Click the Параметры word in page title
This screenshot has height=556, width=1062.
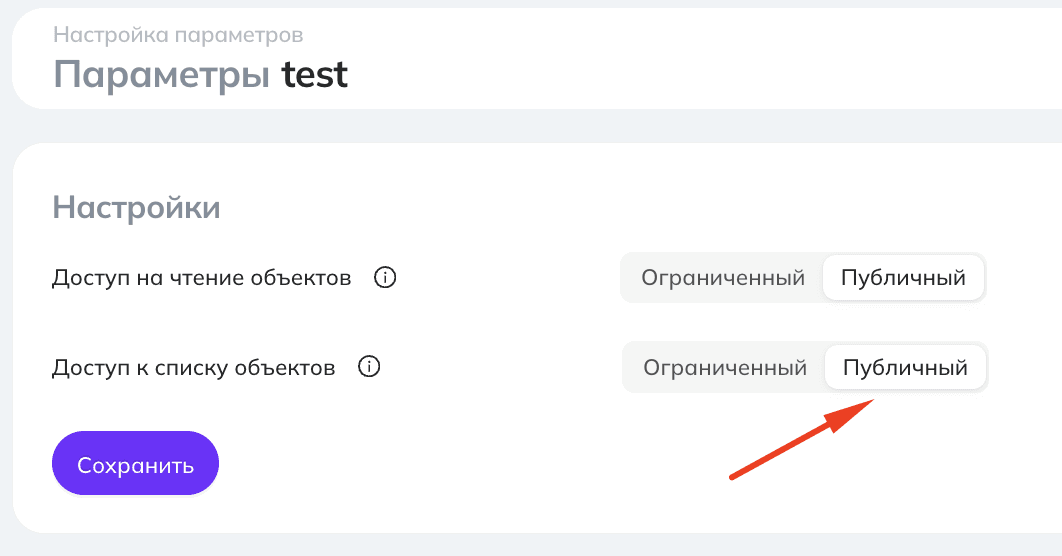162,74
